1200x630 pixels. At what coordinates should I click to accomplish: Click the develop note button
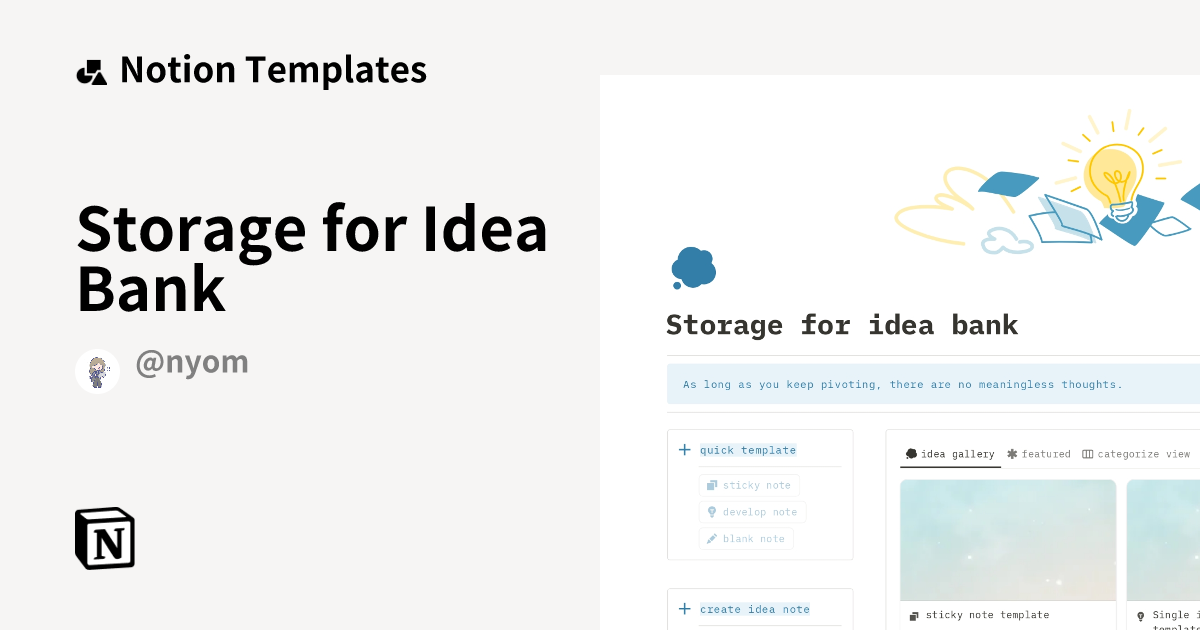pos(752,512)
